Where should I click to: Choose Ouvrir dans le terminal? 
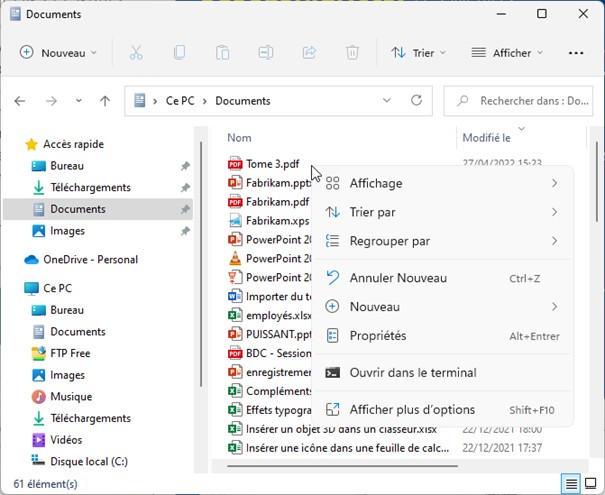click(412, 373)
